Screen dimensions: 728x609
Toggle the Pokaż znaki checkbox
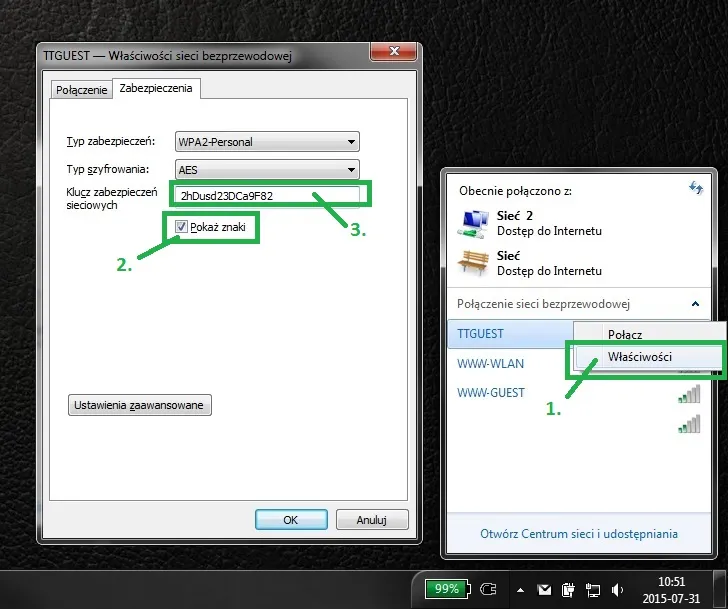[181, 227]
